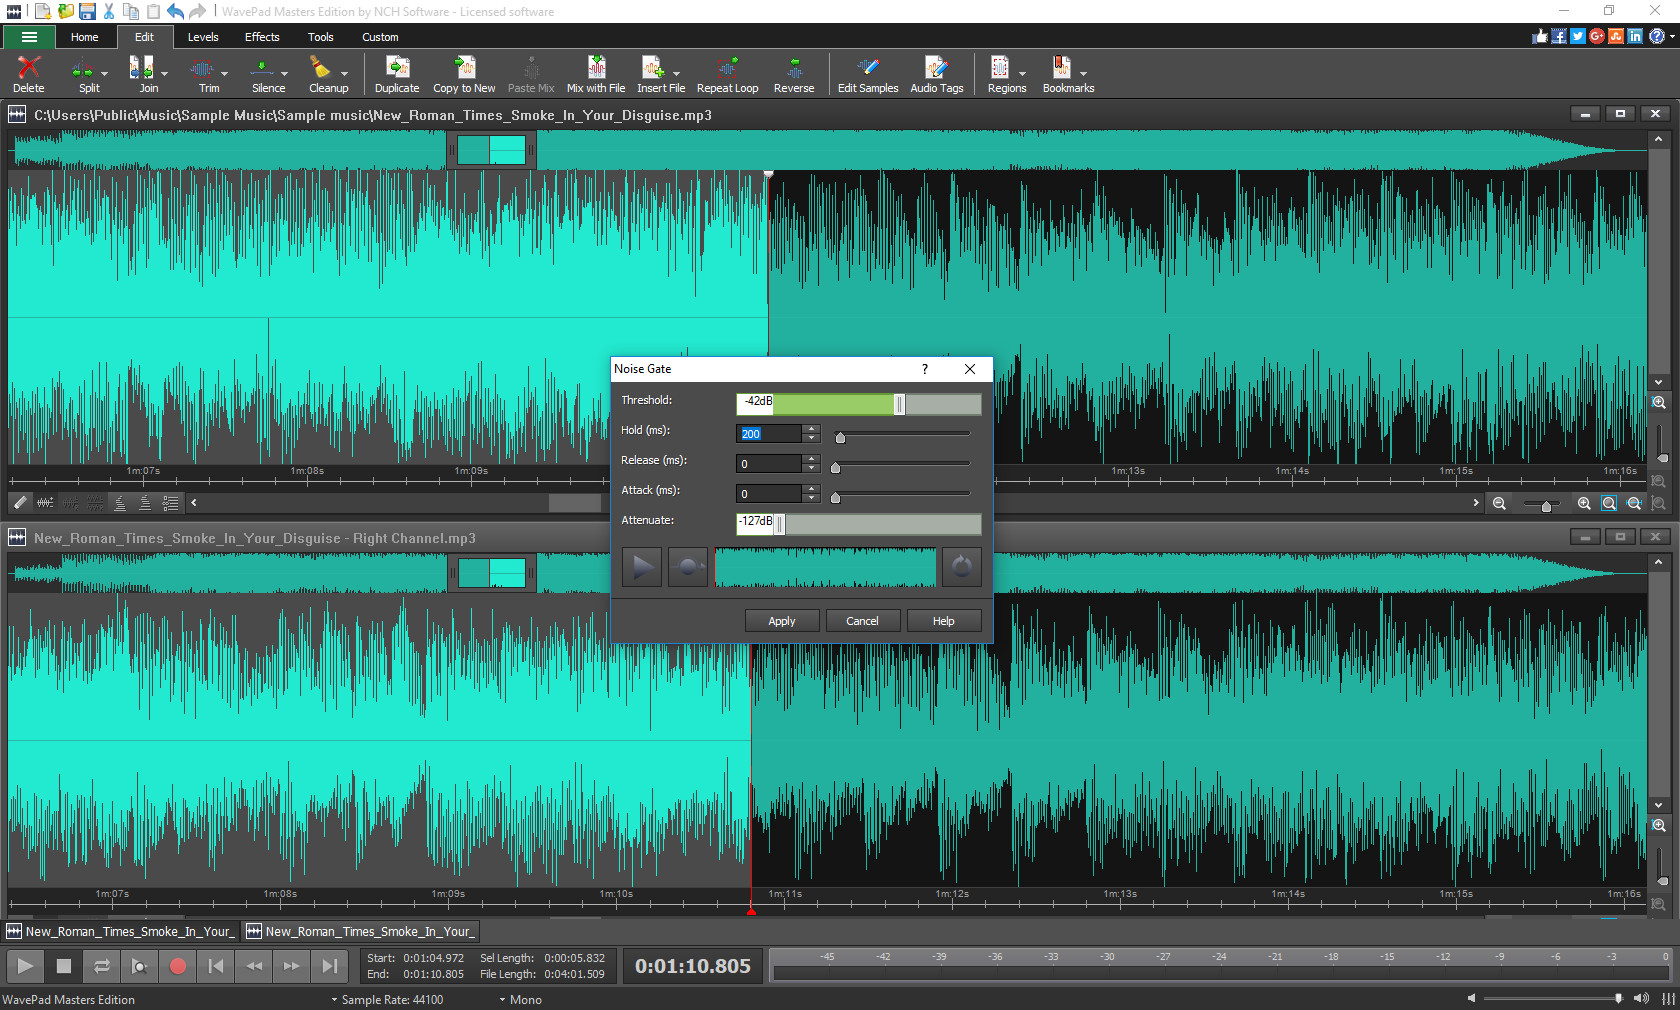Switch to the Effects ribbon tab

click(261, 37)
